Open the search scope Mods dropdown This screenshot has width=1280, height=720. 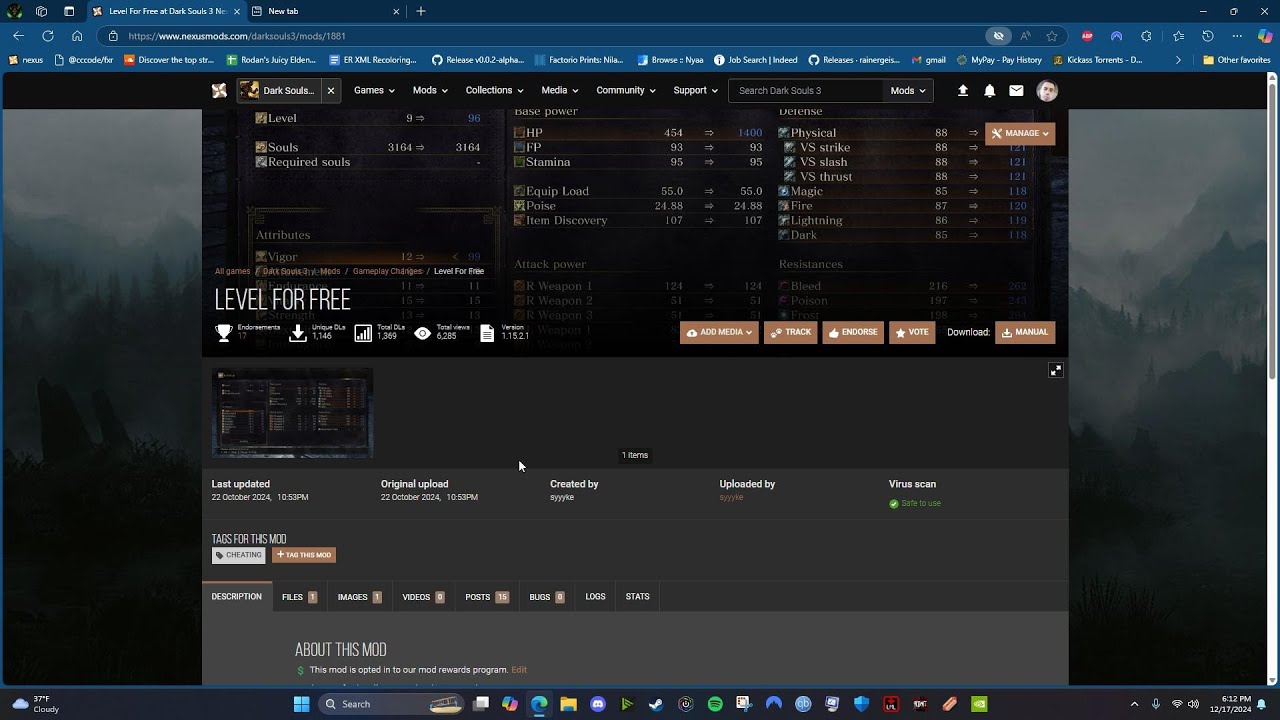(908, 90)
